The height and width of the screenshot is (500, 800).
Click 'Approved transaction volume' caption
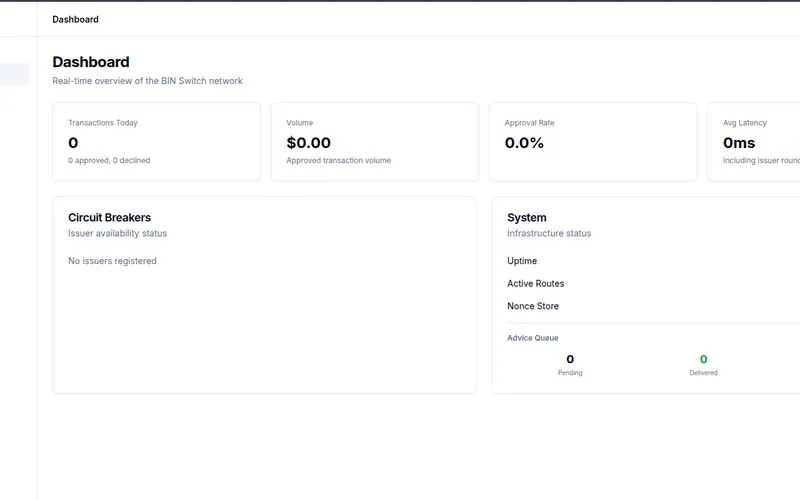click(339, 160)
